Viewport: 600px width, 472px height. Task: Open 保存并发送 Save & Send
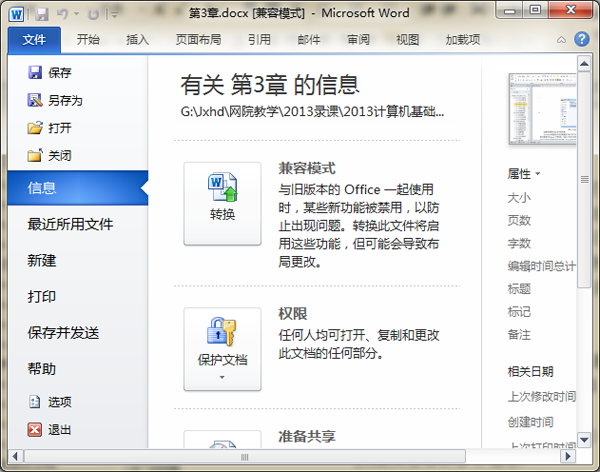pyautogui.click(x=63, y=333)
